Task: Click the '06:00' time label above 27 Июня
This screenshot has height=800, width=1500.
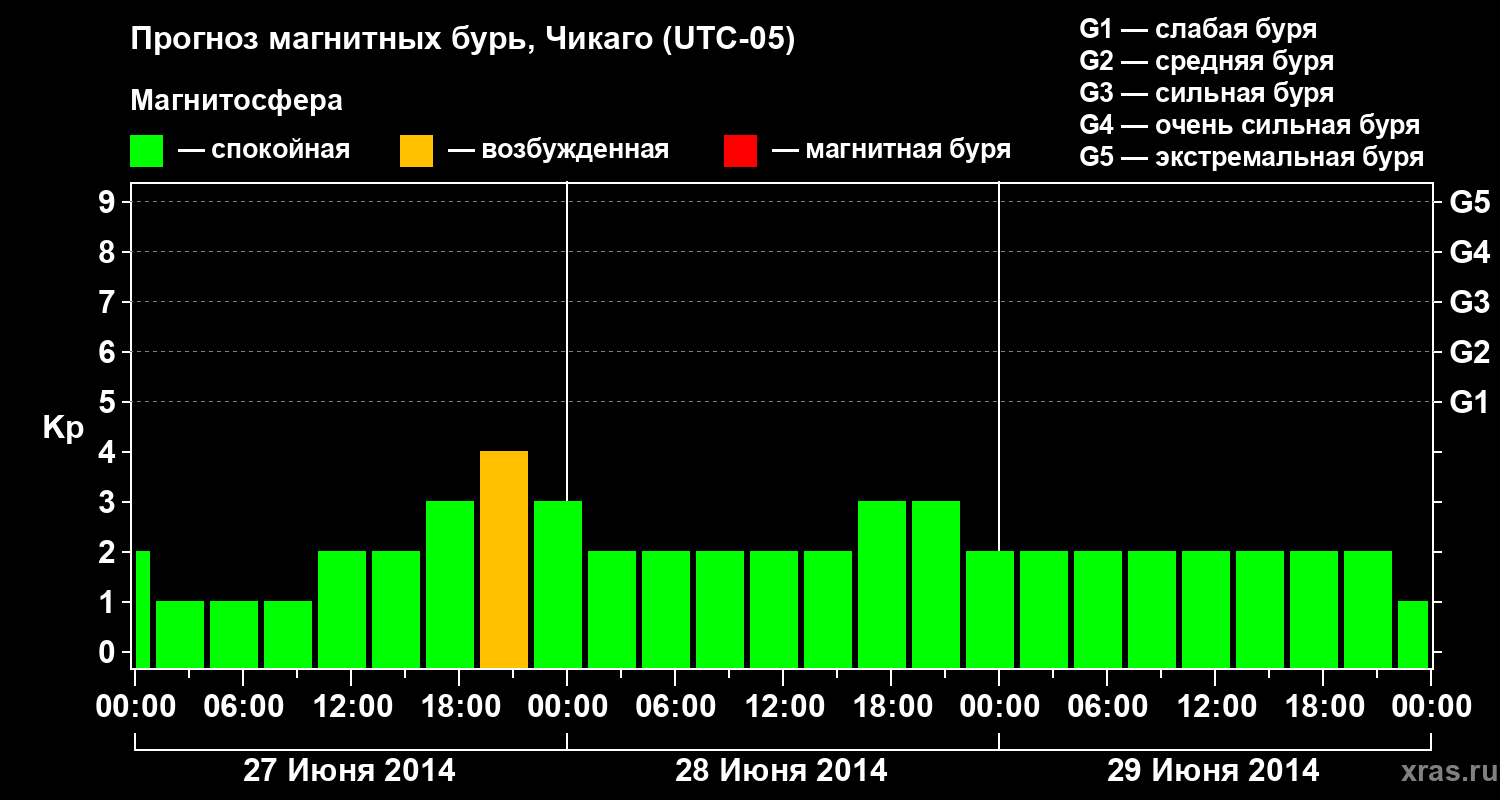Action: 243,707
